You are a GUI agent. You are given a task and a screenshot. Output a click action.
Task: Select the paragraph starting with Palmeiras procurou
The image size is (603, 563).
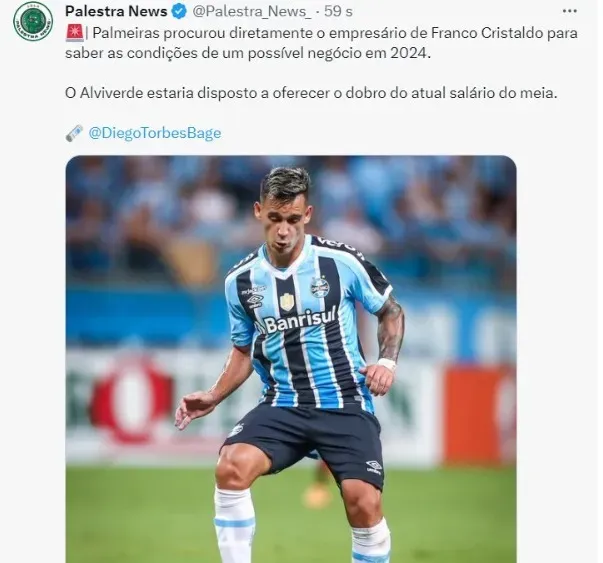[321, 43]
